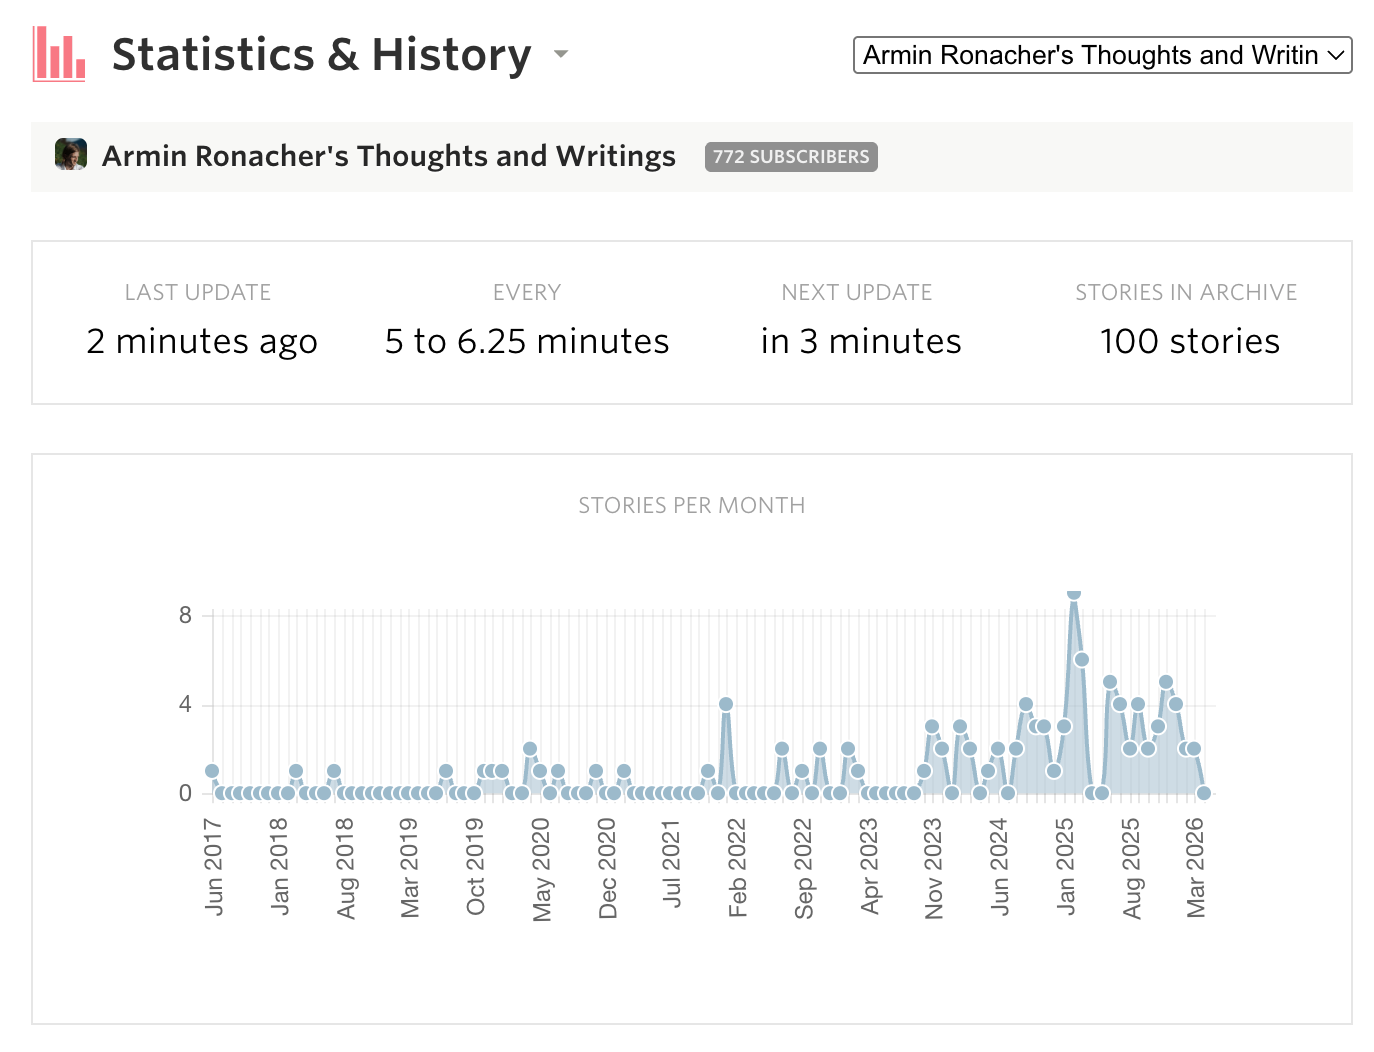Click the y-axis label 8
1374x1052 pixels.
[x=185, y=616]
